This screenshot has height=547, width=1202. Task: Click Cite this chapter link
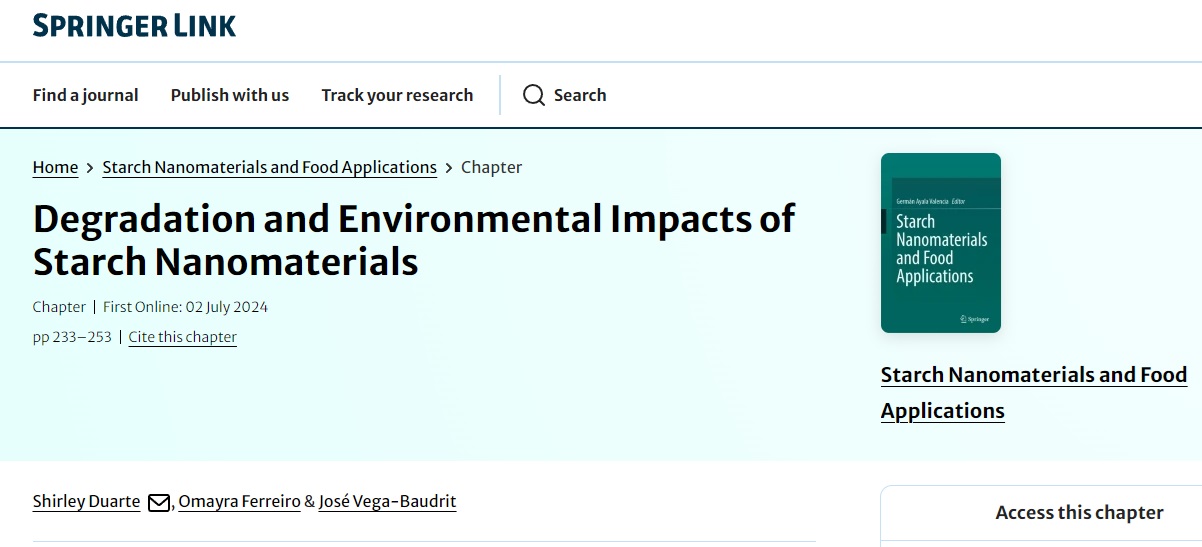[x=182, y=337]
